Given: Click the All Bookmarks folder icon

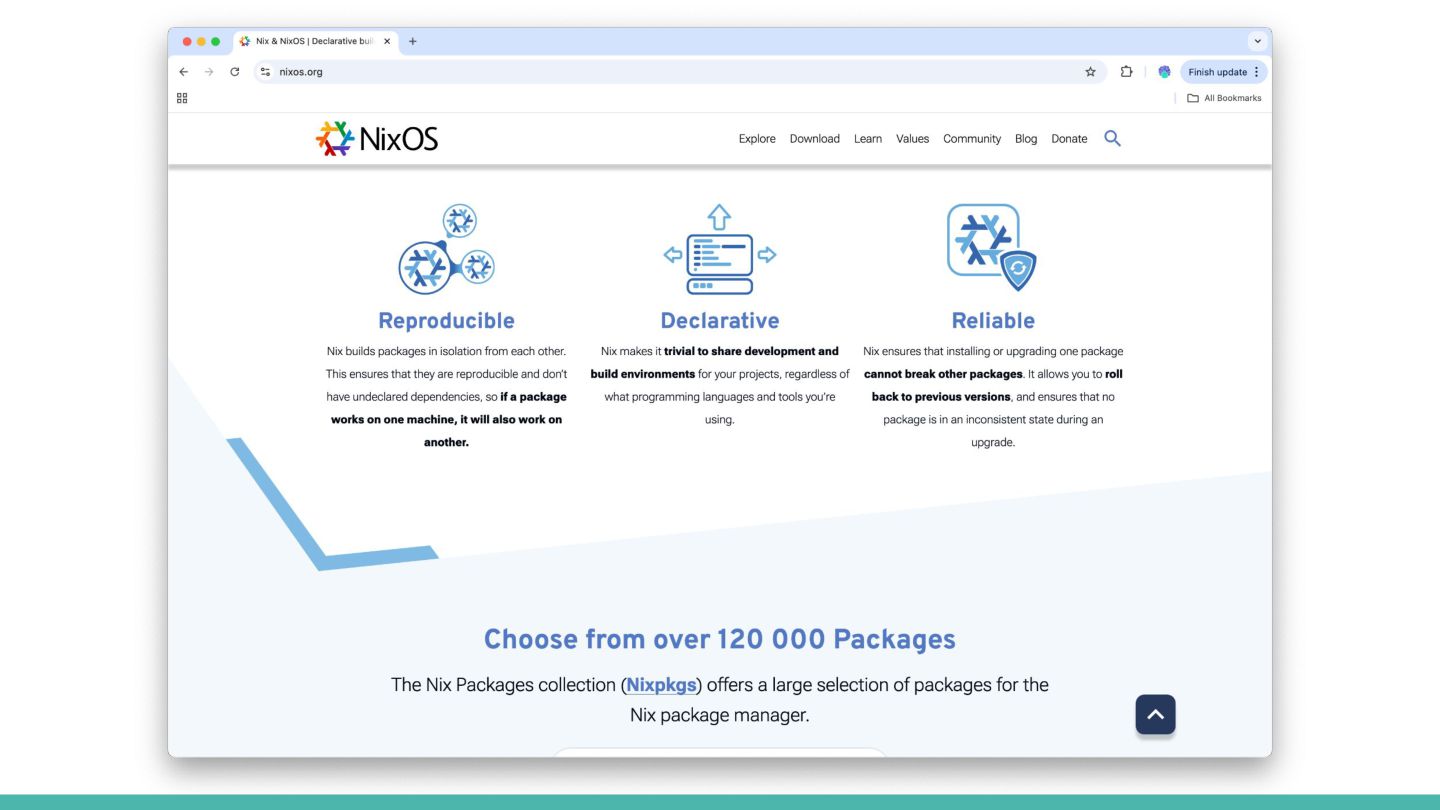Looking at the screenshot, I should pyautogui.click(x=1192, y=98).
